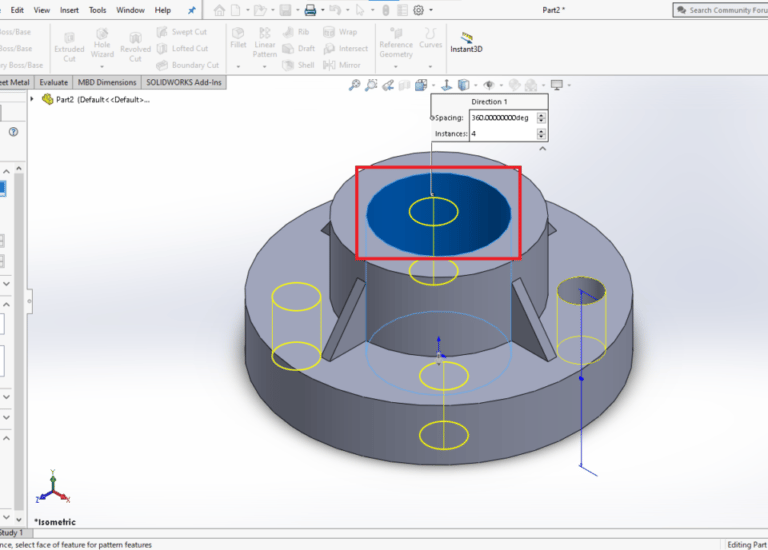
Task: Select the Linear Pattern tool
Action: (x=264, y=43)
